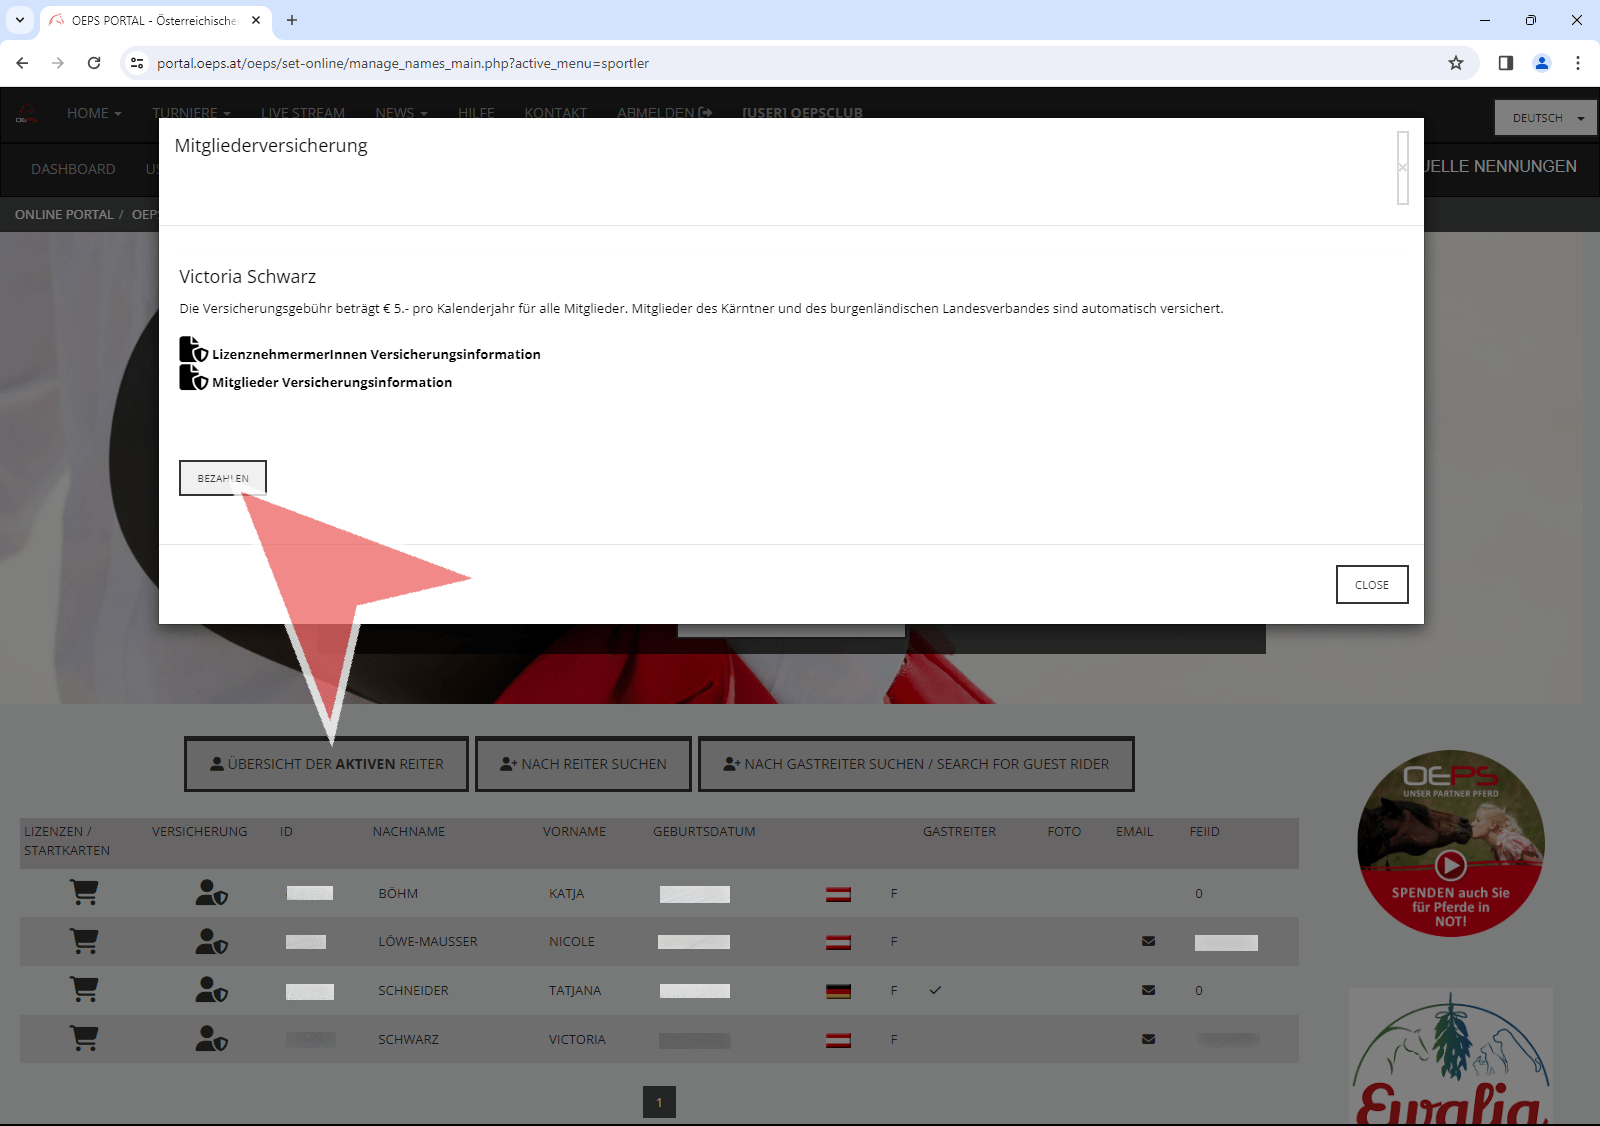
Task: Click shopping cart icon for Böhm
Action: pos(84,893)
